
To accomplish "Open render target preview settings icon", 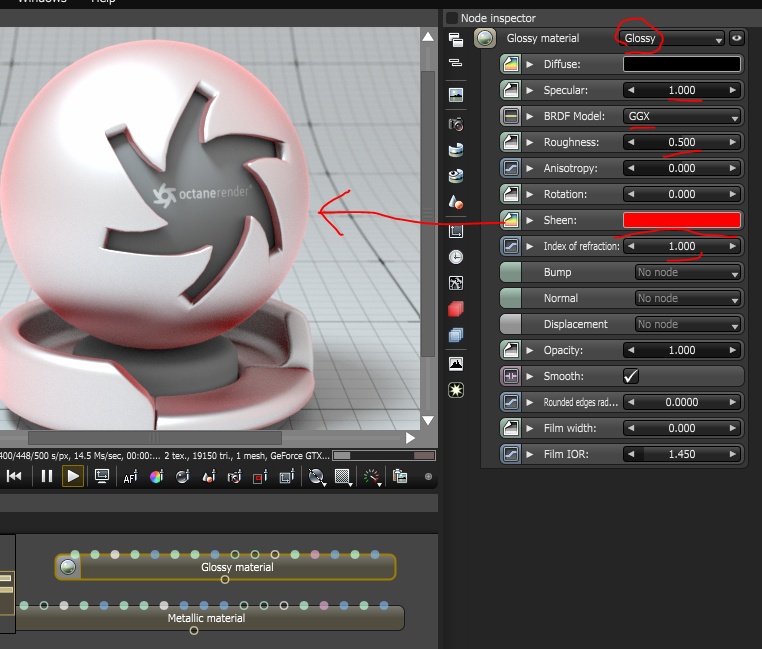I will tap(456, 95).
